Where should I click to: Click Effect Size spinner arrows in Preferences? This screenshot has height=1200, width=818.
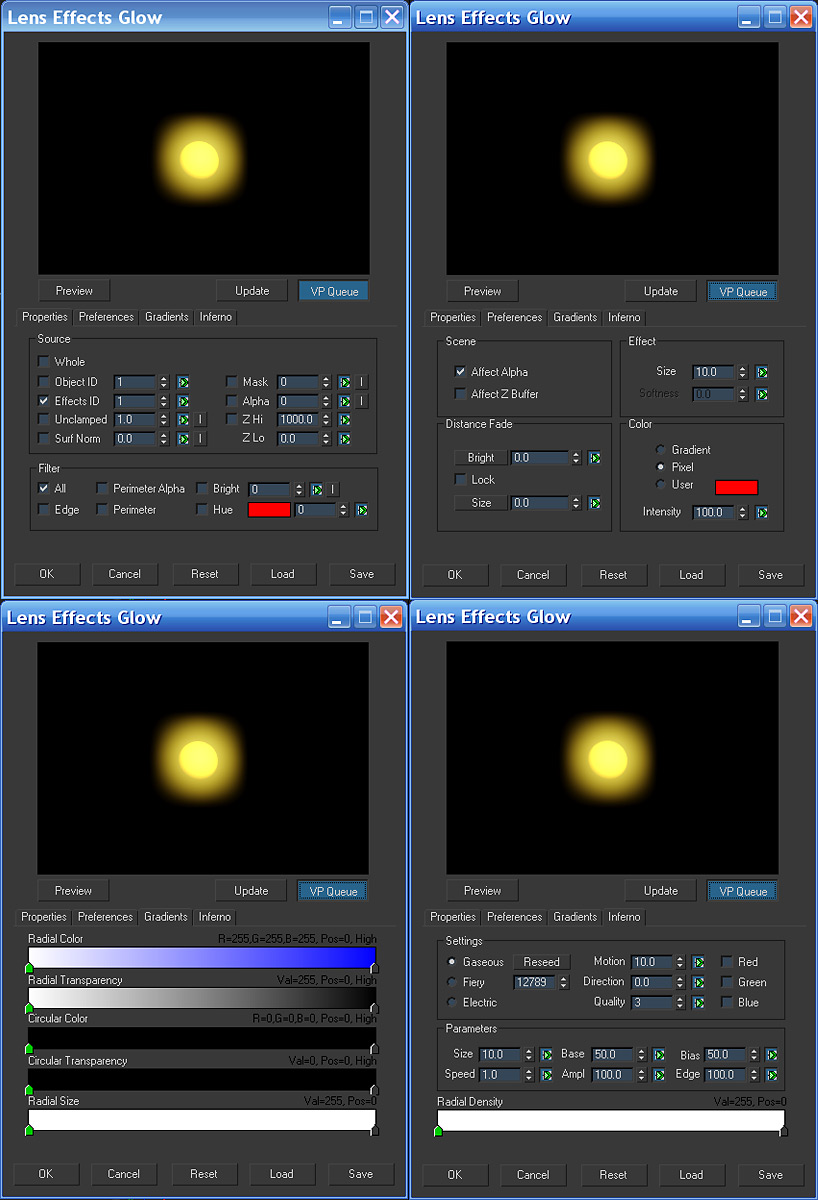743,372
